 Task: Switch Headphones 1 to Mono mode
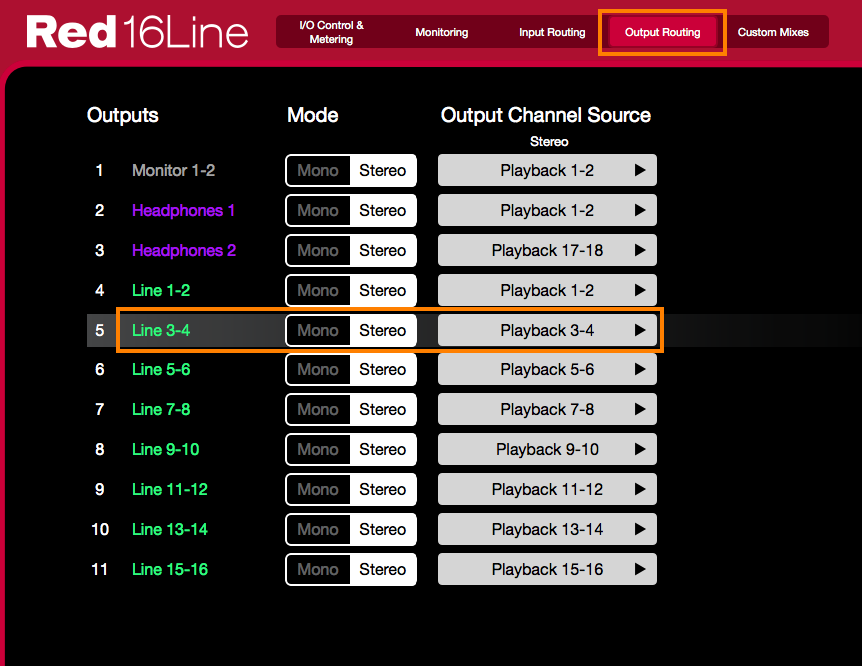point(318,210)
